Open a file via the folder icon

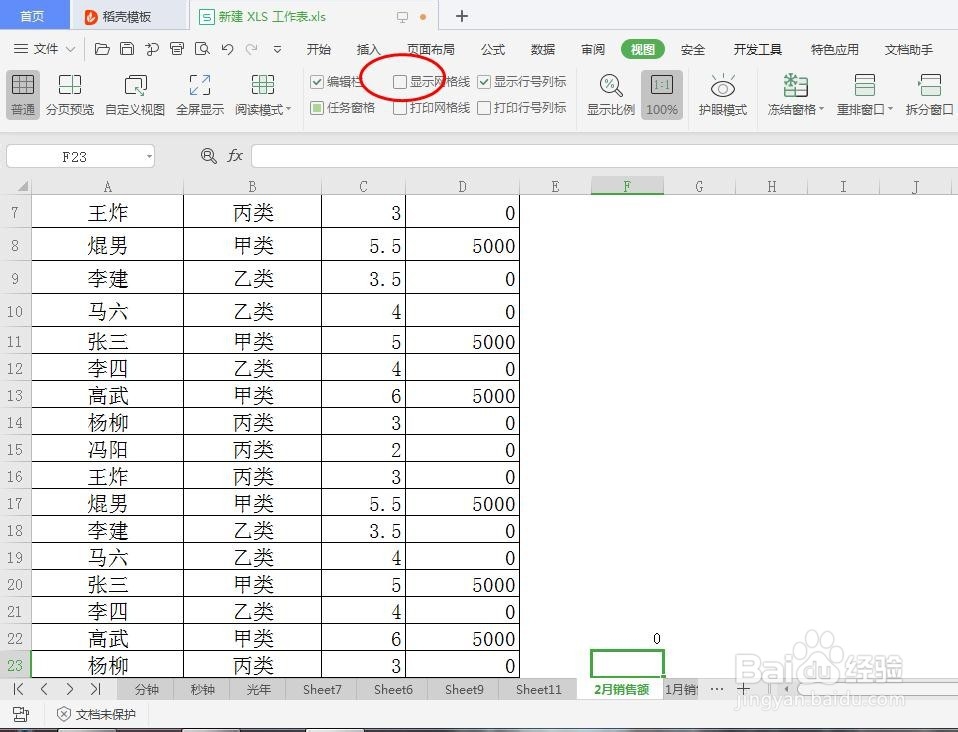tap(103, 48)
